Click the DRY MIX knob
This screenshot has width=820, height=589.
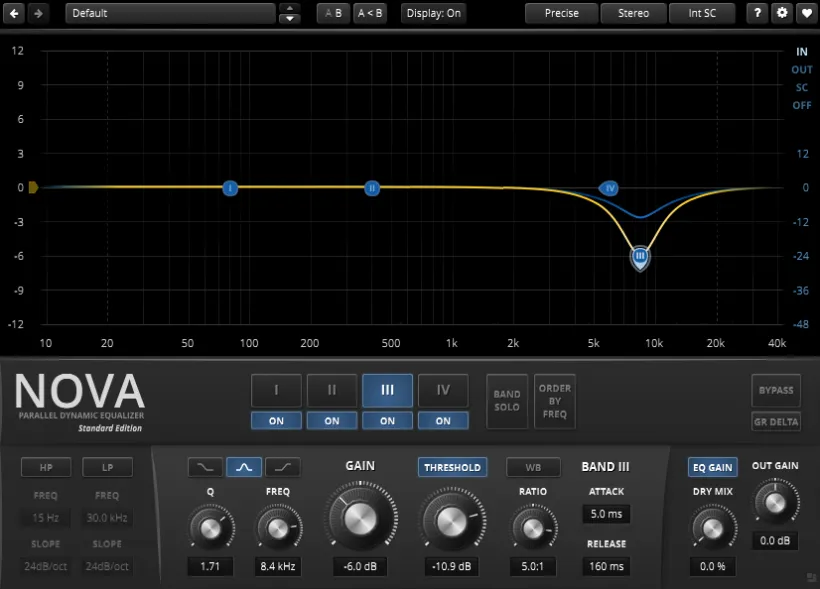[x=712, y=528]
